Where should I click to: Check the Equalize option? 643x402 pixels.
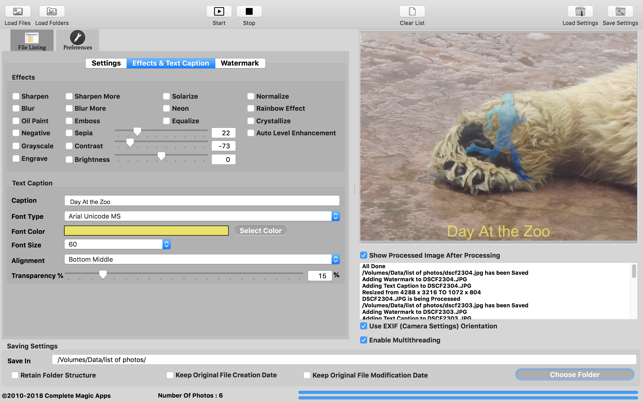pos(166,121)
